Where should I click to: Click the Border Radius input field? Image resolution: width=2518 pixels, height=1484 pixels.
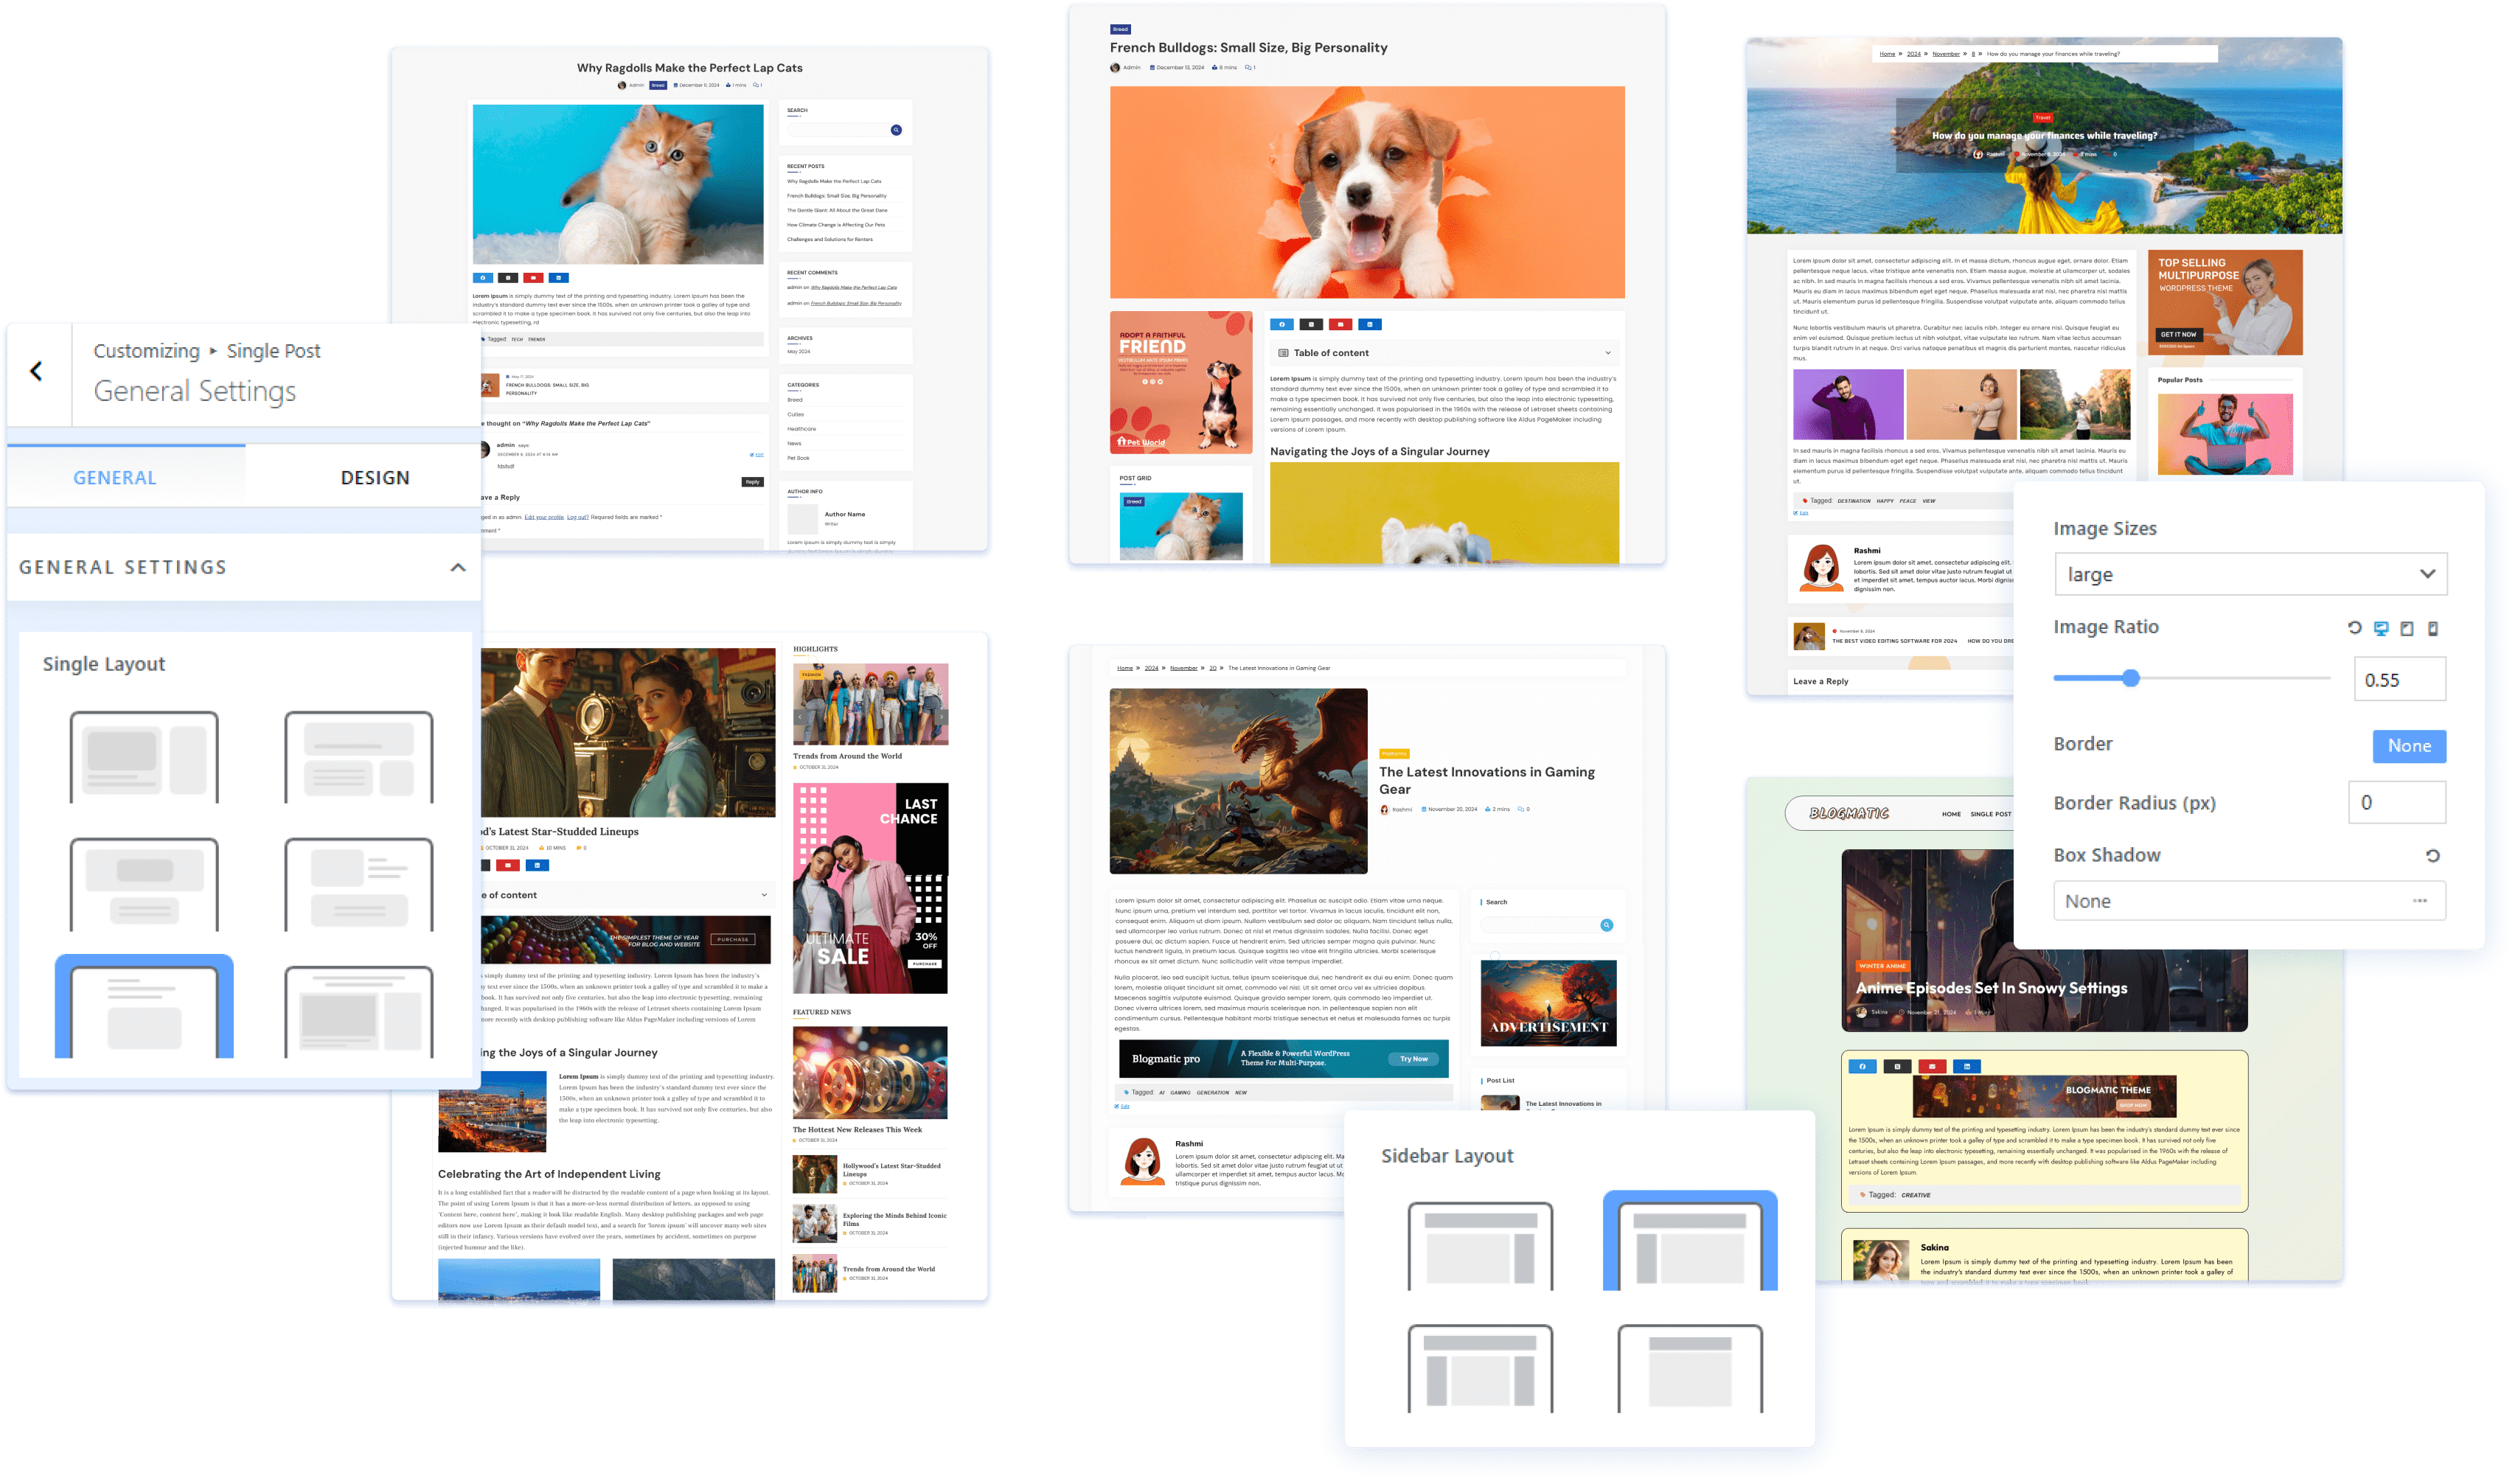[2396, 802]
